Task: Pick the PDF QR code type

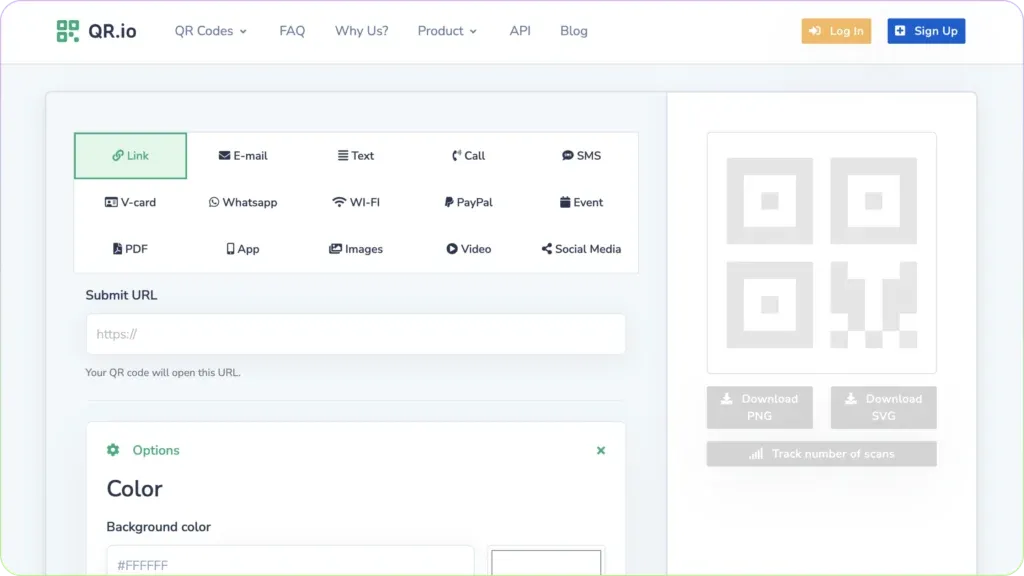Action: 130,249
